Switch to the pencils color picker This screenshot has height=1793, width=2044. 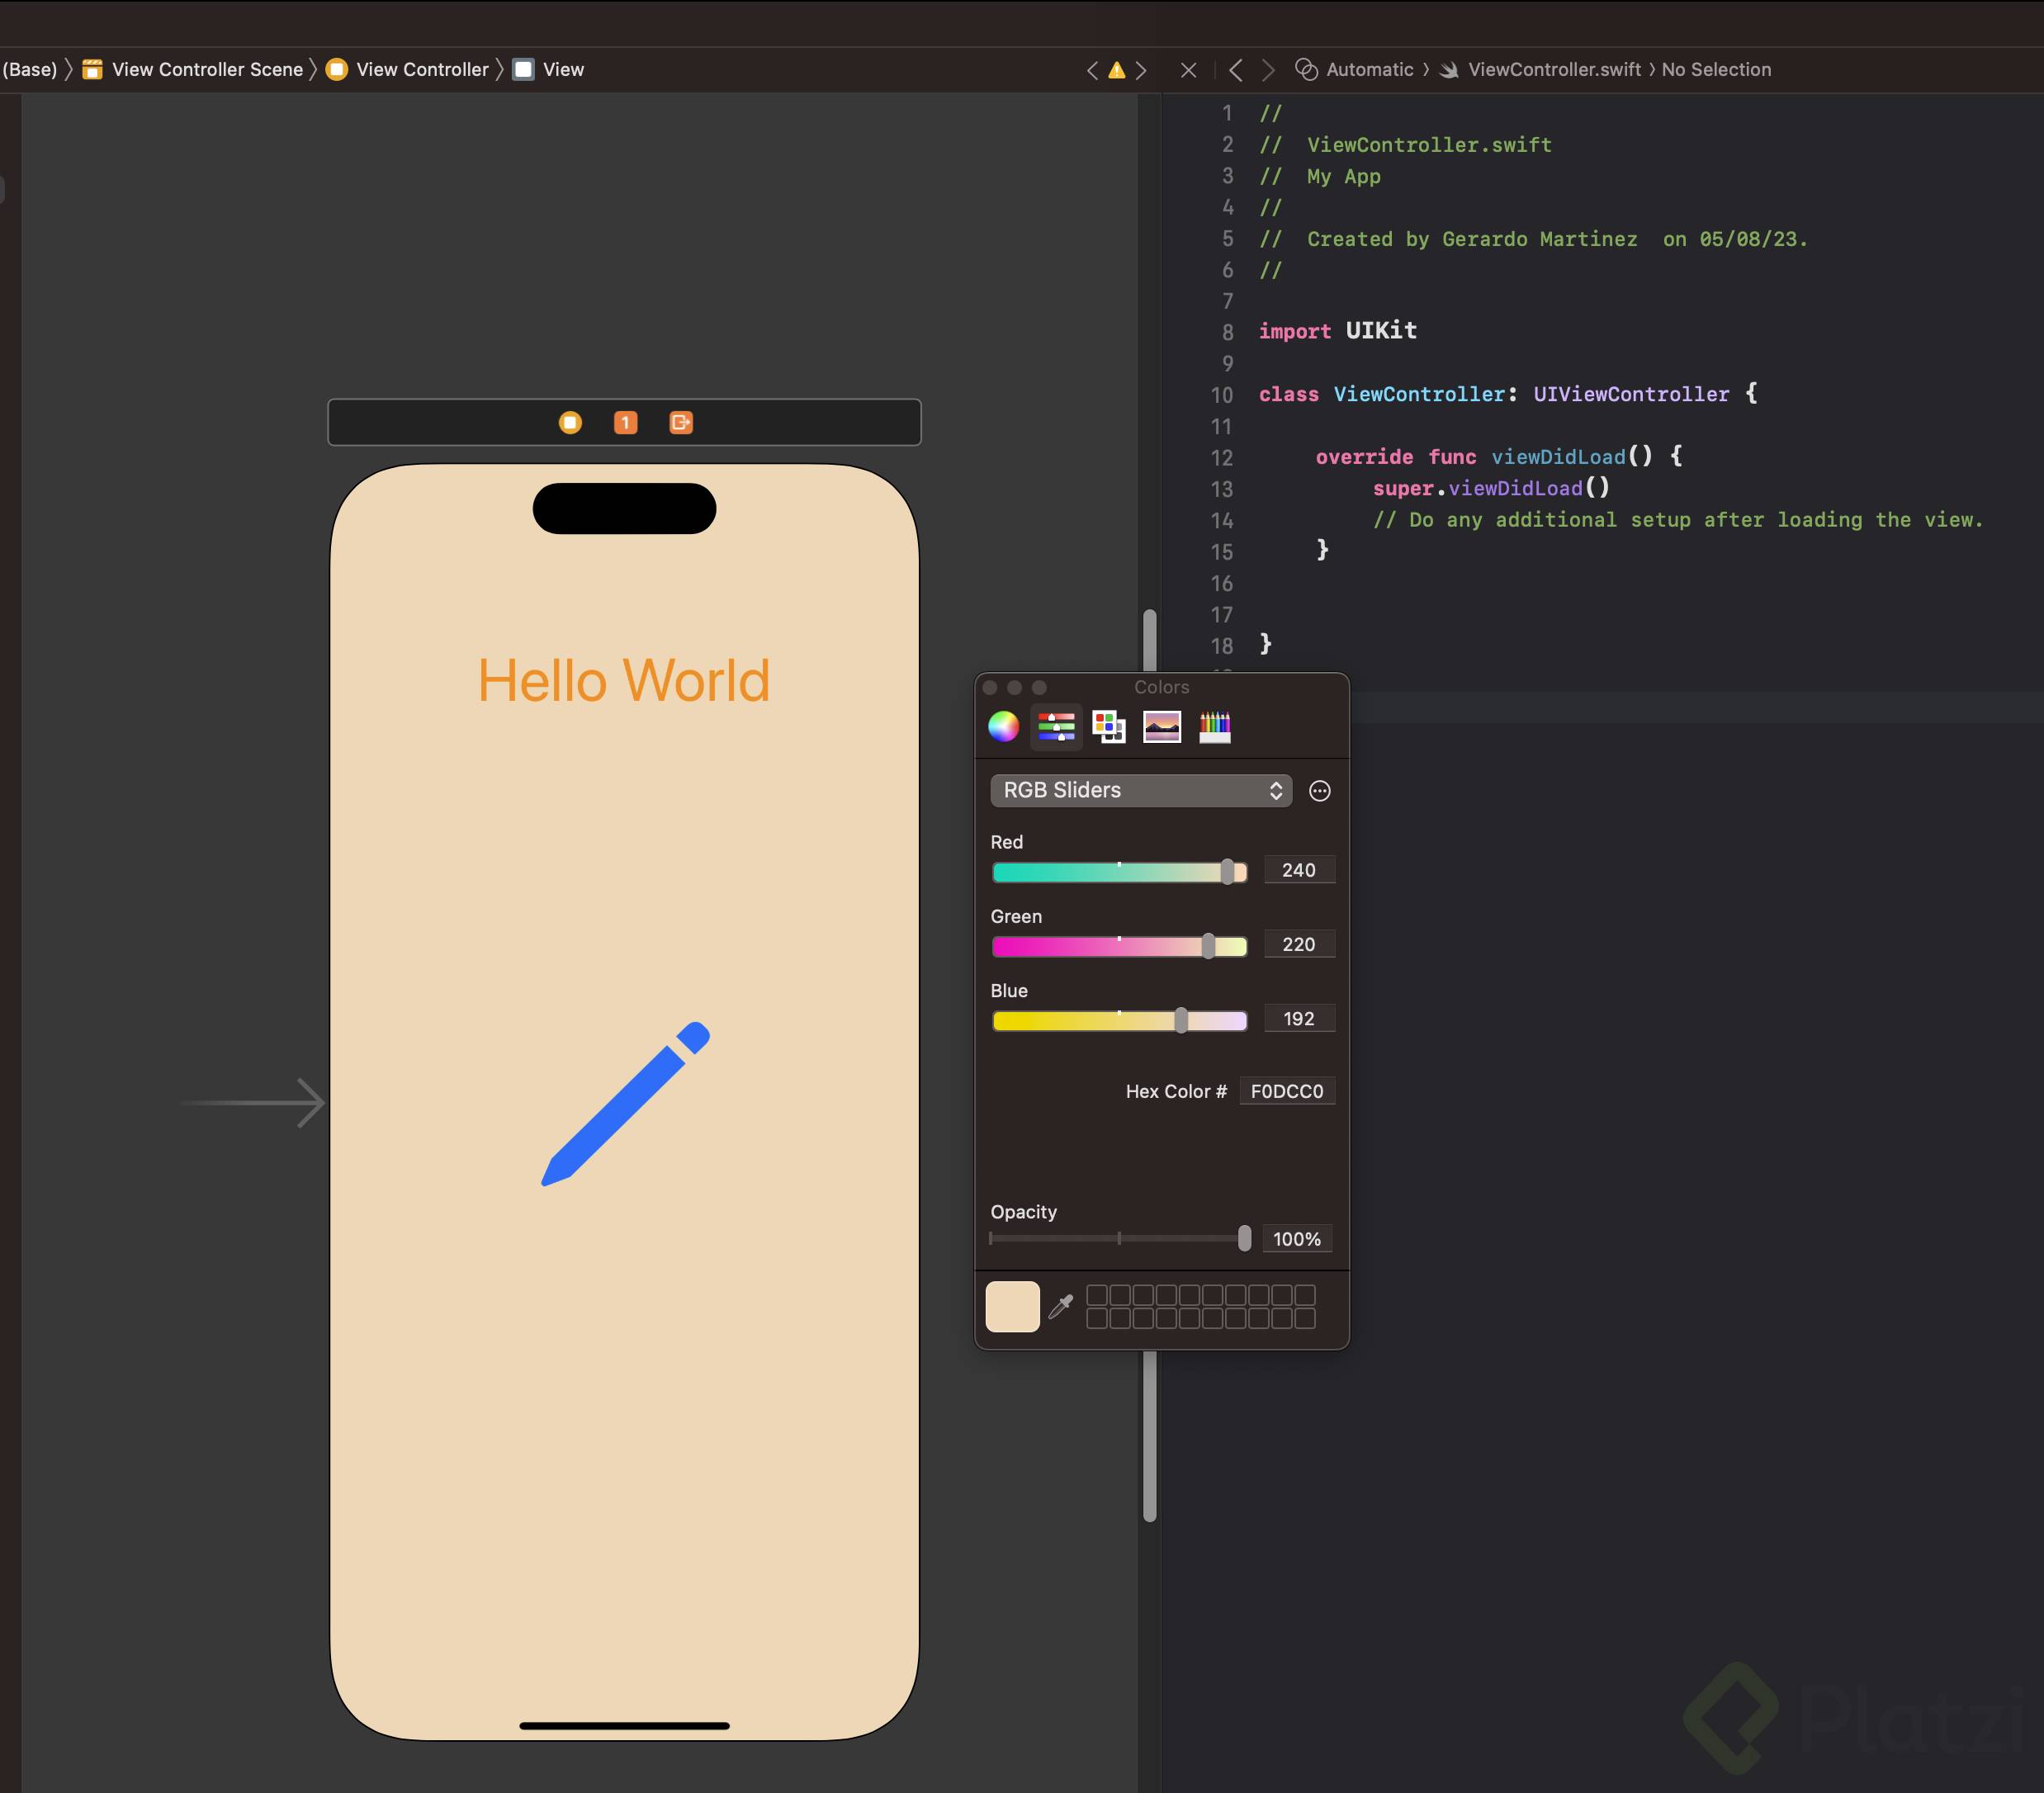(x=1214, y=727)
